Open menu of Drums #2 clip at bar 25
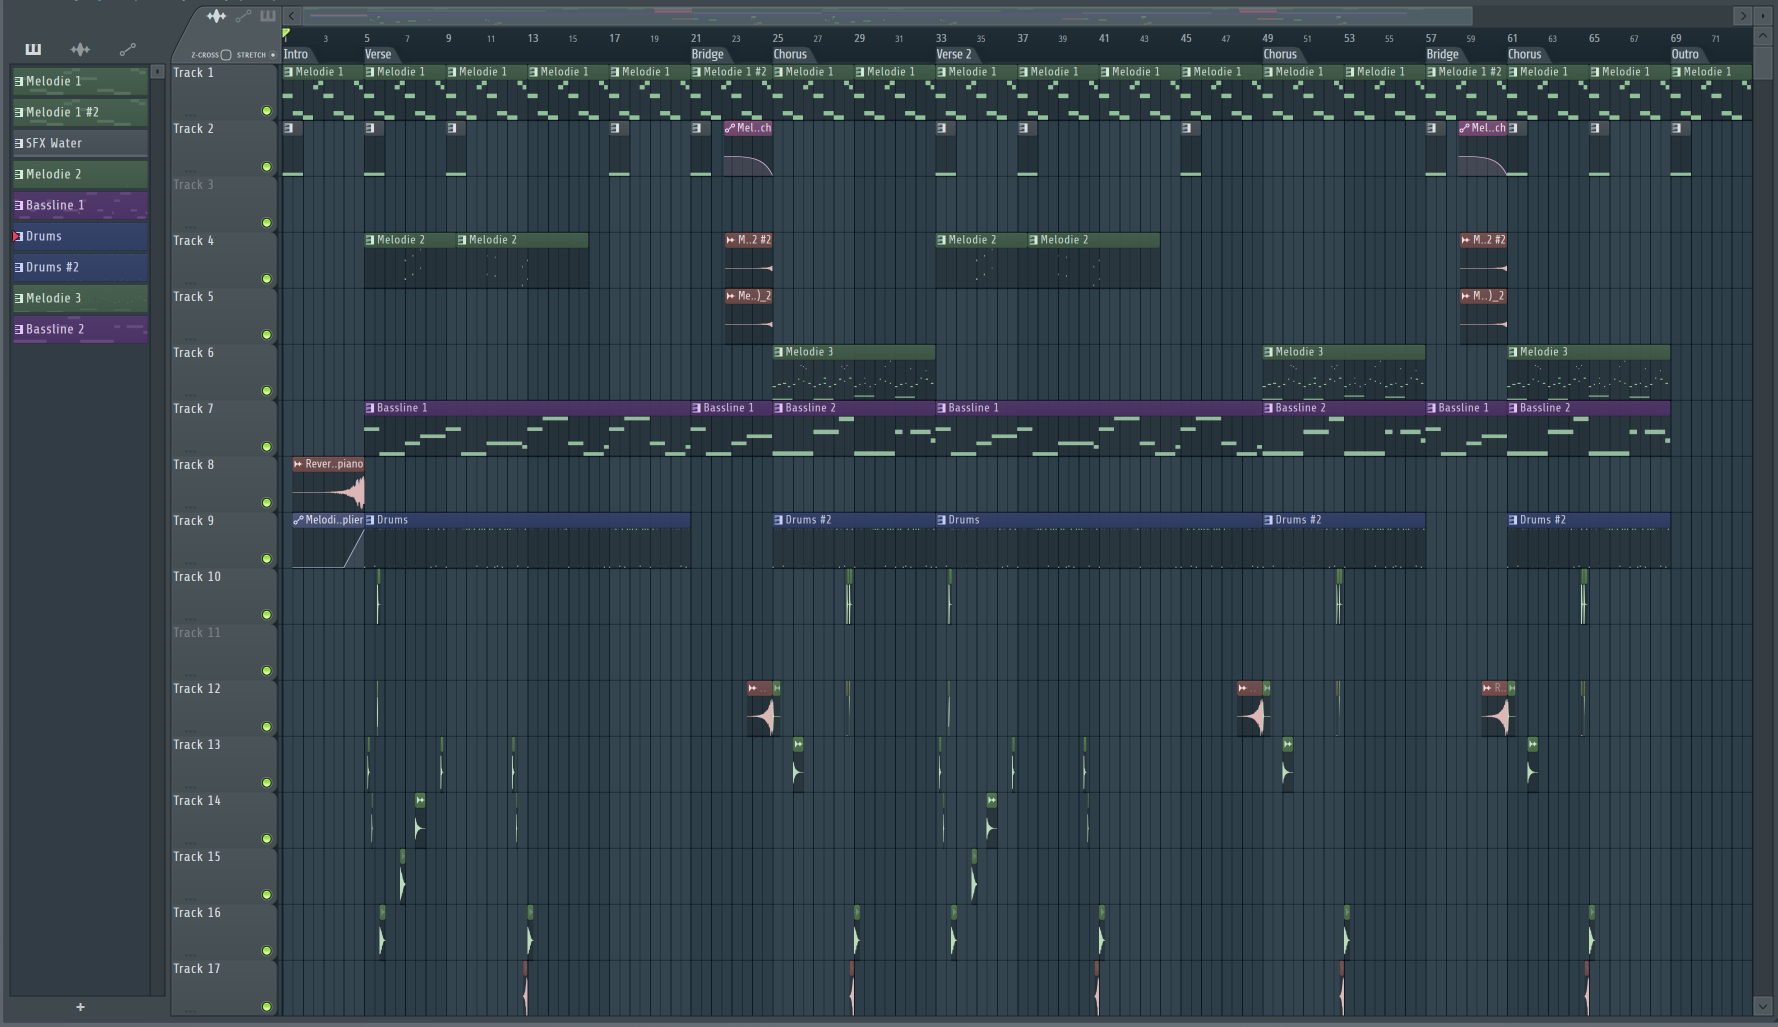Viewport: 1778px width, 1027px height. pyautogui.click(x=778, y=520)
